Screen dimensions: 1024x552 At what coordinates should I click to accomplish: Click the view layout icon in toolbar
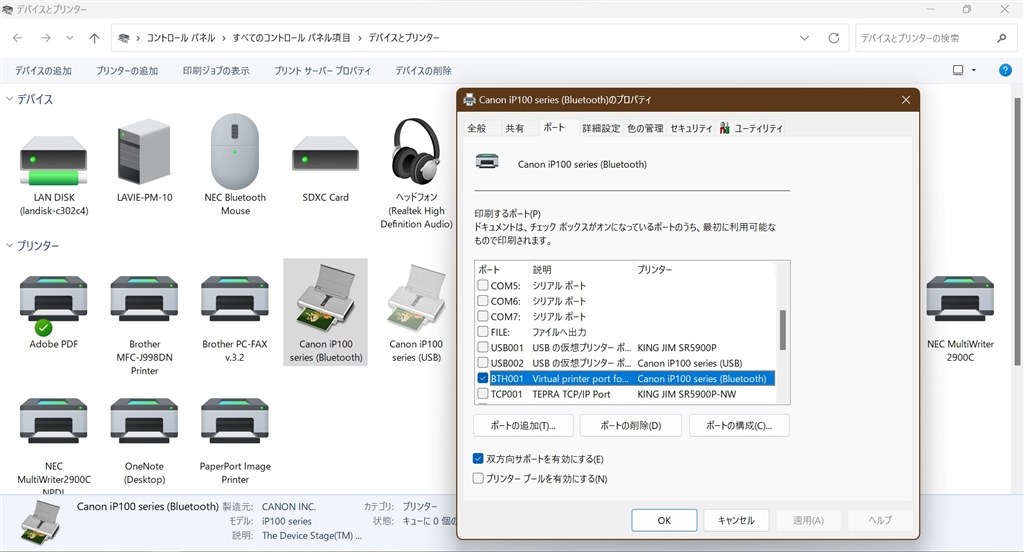coord(958,70)
